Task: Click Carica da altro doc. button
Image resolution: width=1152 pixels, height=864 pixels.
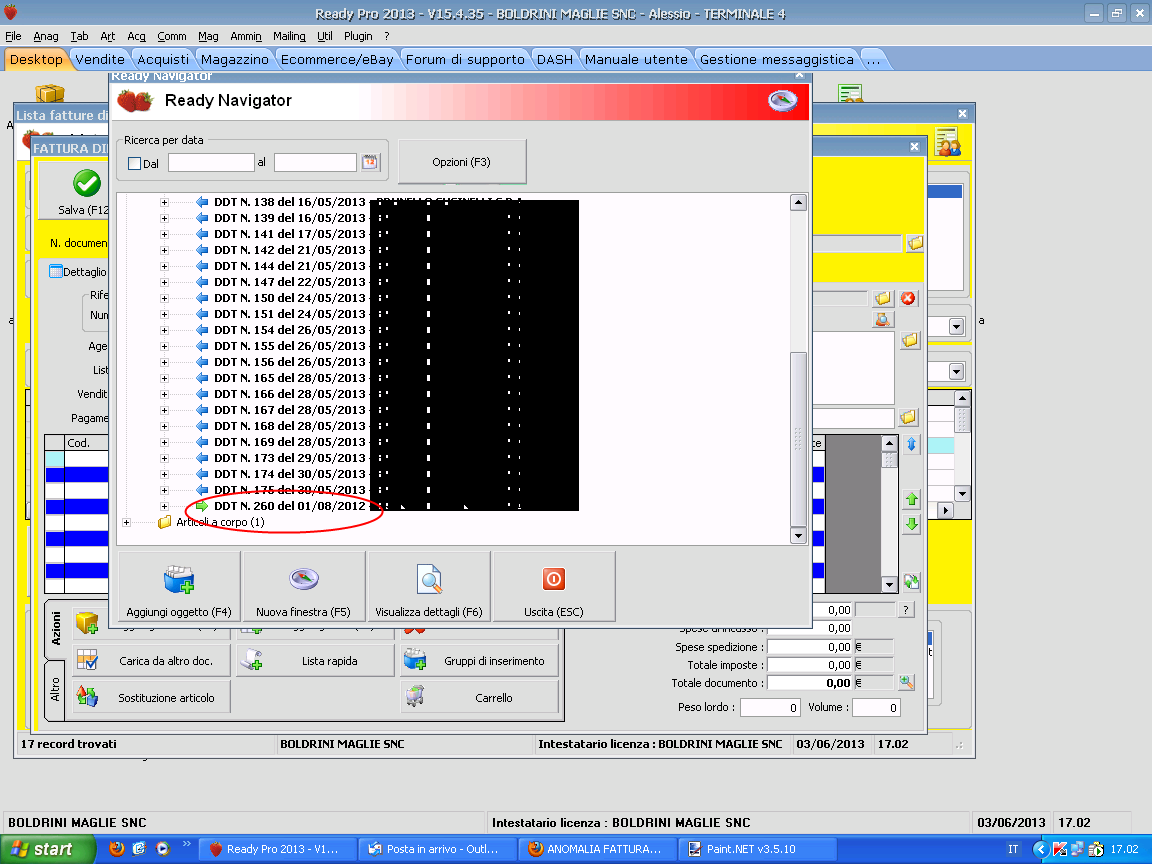Action: point(151,660)
